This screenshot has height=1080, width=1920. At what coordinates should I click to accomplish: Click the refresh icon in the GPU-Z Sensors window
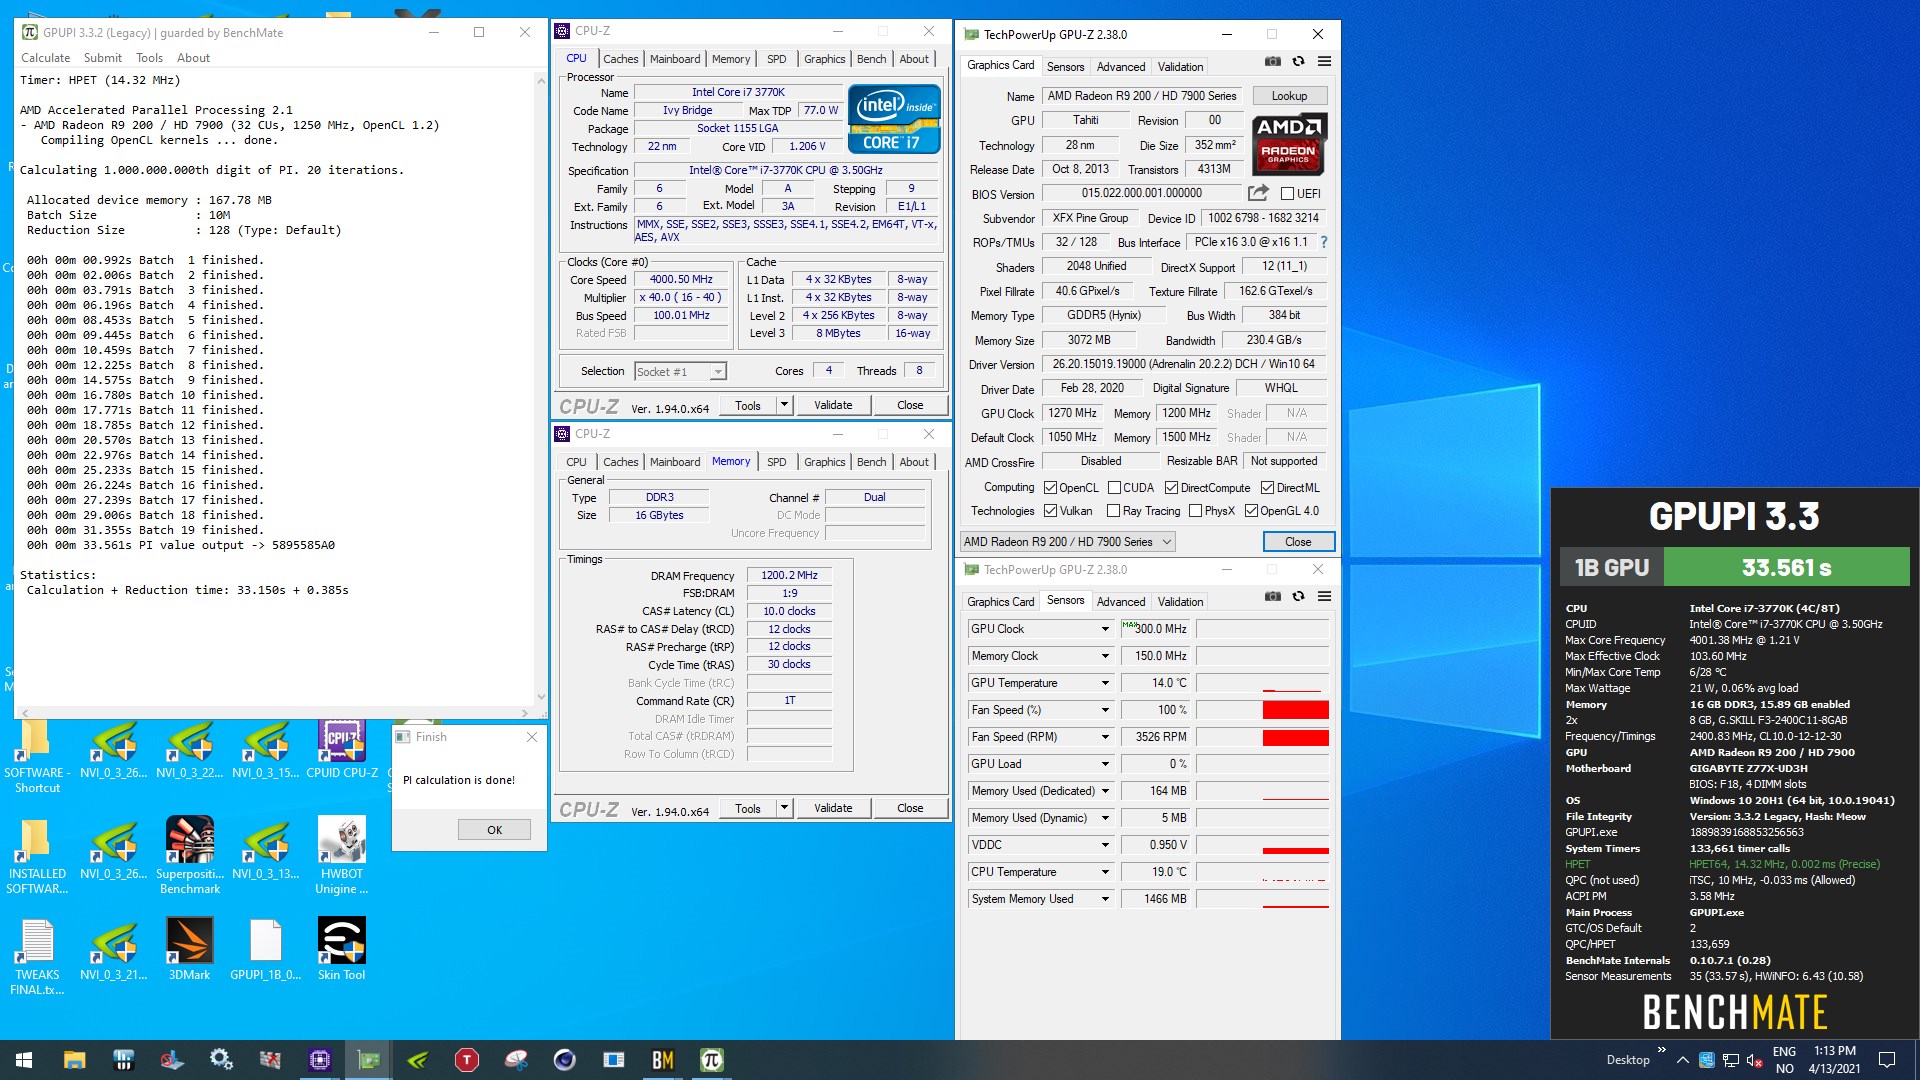point(1298,596)
